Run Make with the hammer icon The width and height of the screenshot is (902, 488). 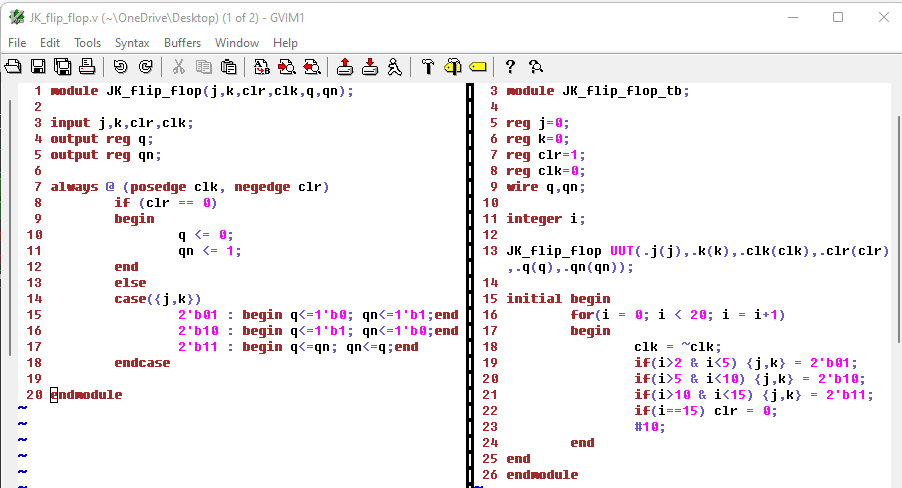(428, 67)
